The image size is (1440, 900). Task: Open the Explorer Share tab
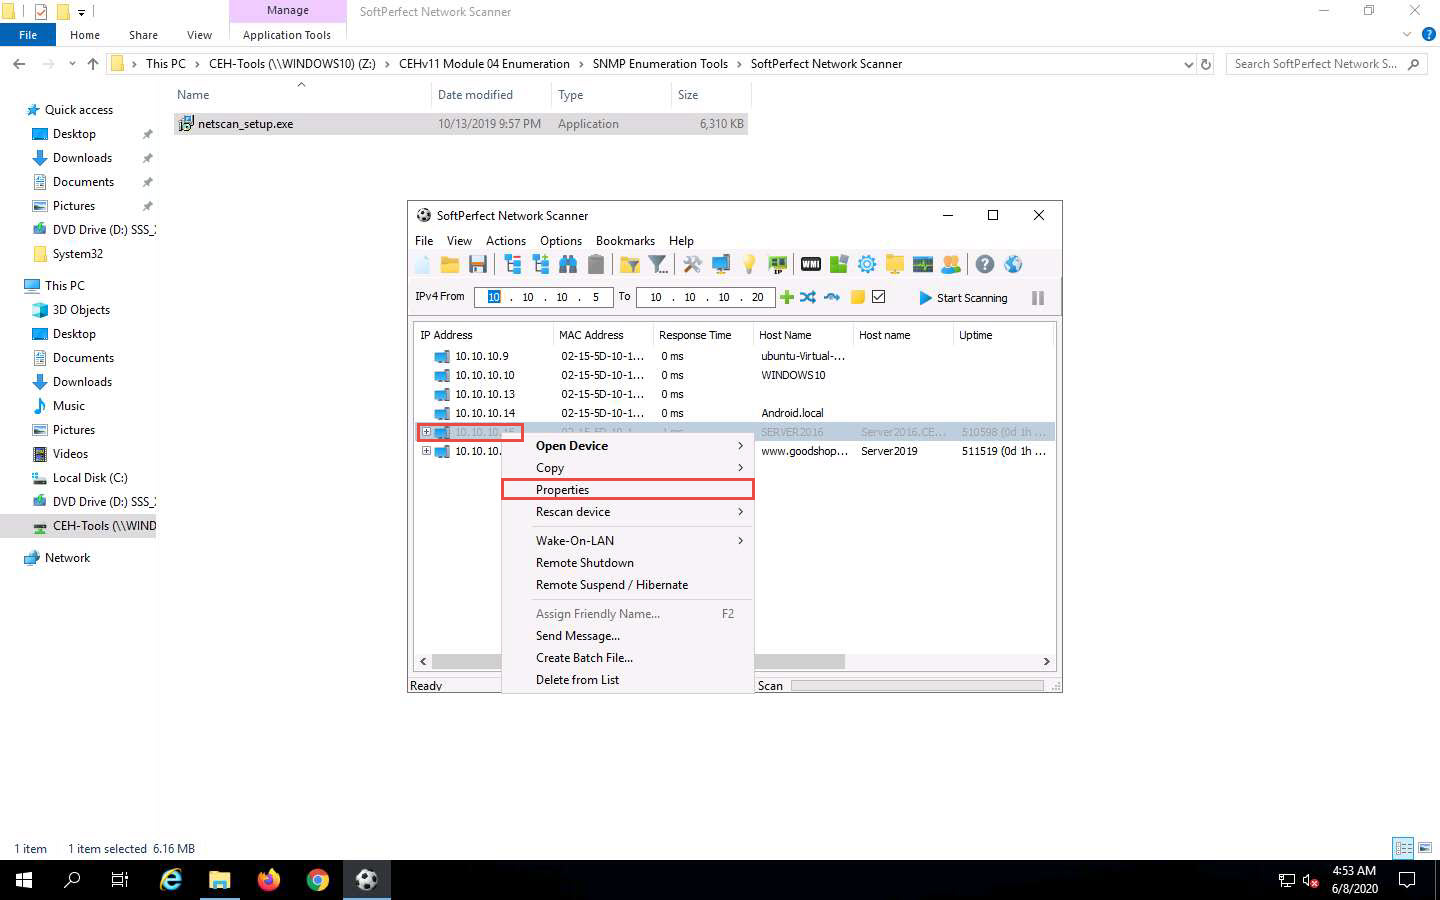pyautogui.click(x=143, y=35)
